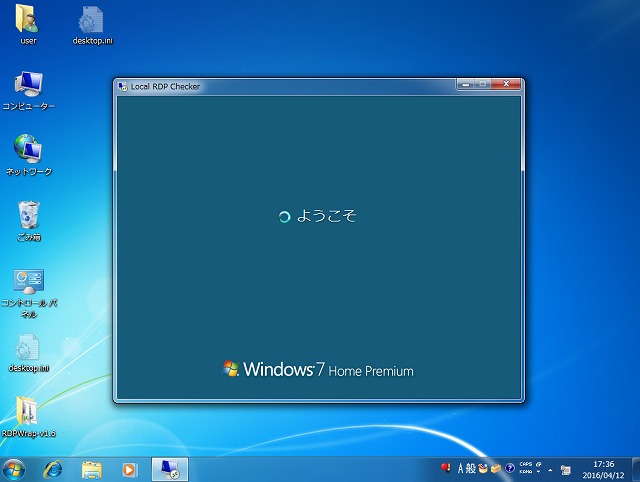The width and height of the screenshot is (640, 482).
Task: Select desktop.ini beside the user folder
Action: click(91, 19)
